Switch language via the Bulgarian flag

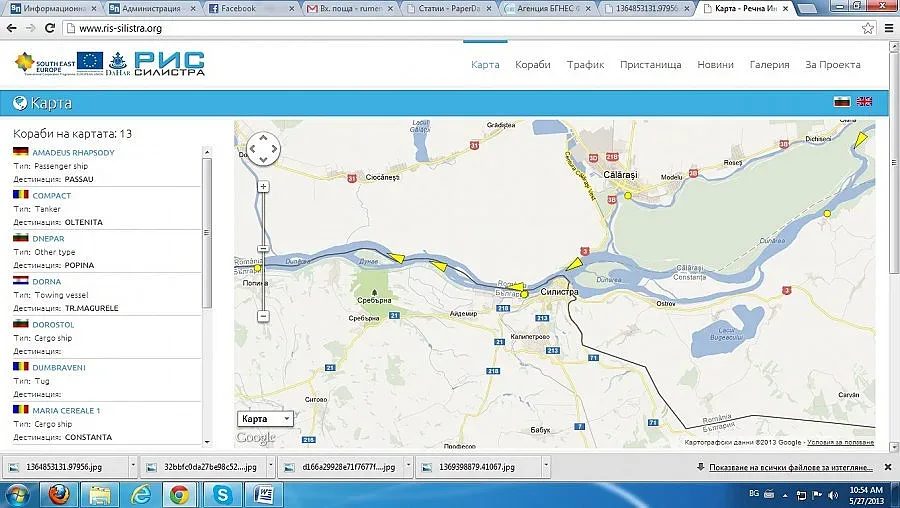pyautogui.click(x=841, y=102)
